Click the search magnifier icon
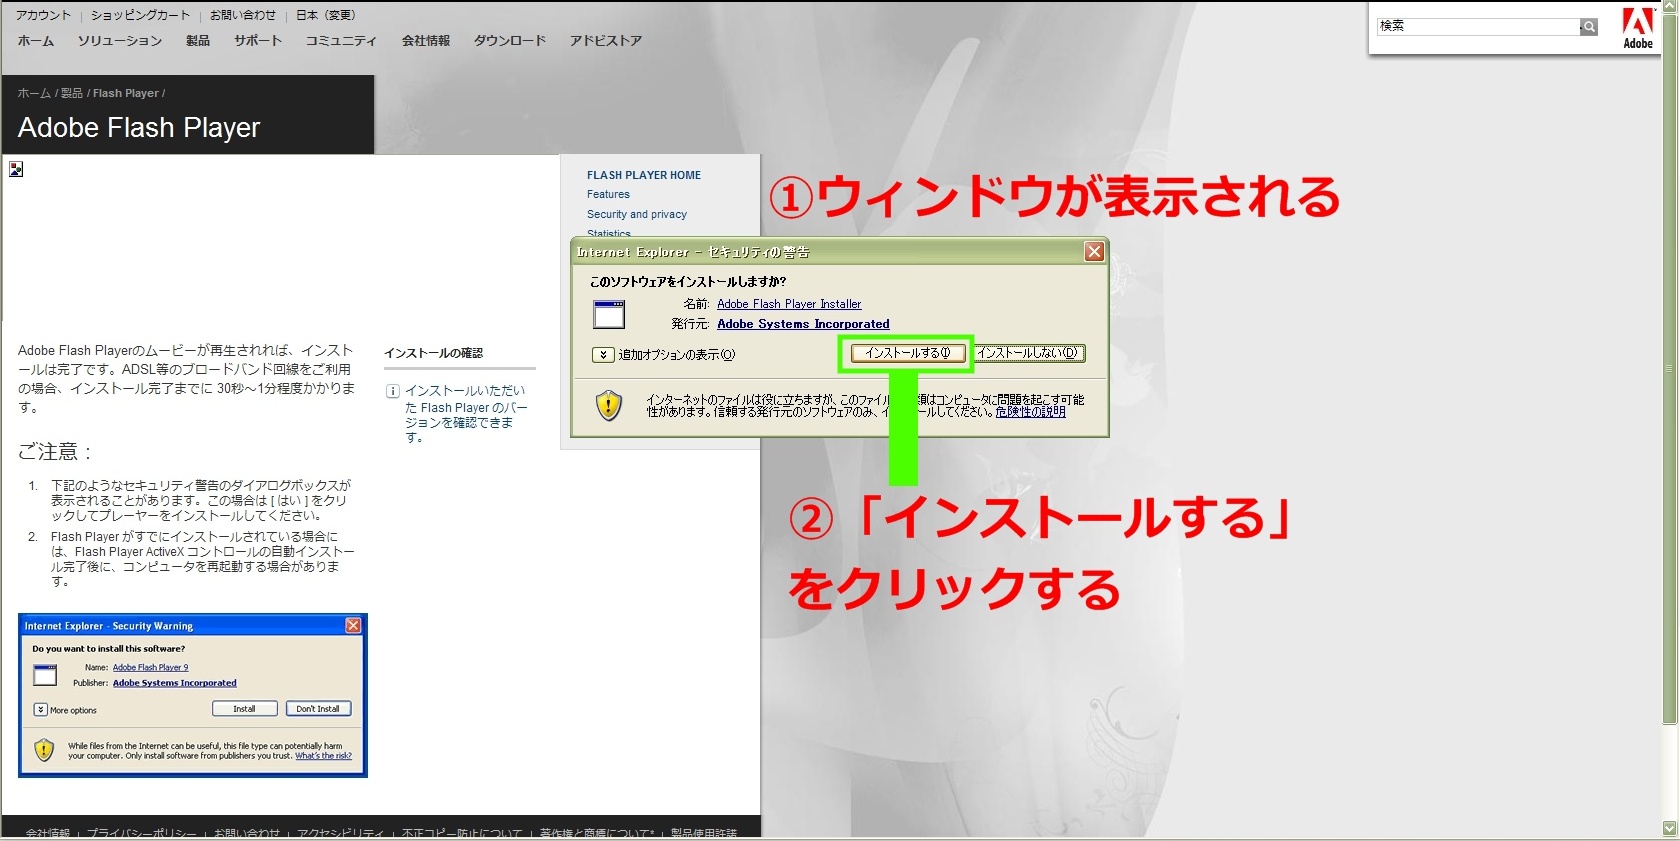Viewport: 1680px width, 841px height. tap(1588, 27)
